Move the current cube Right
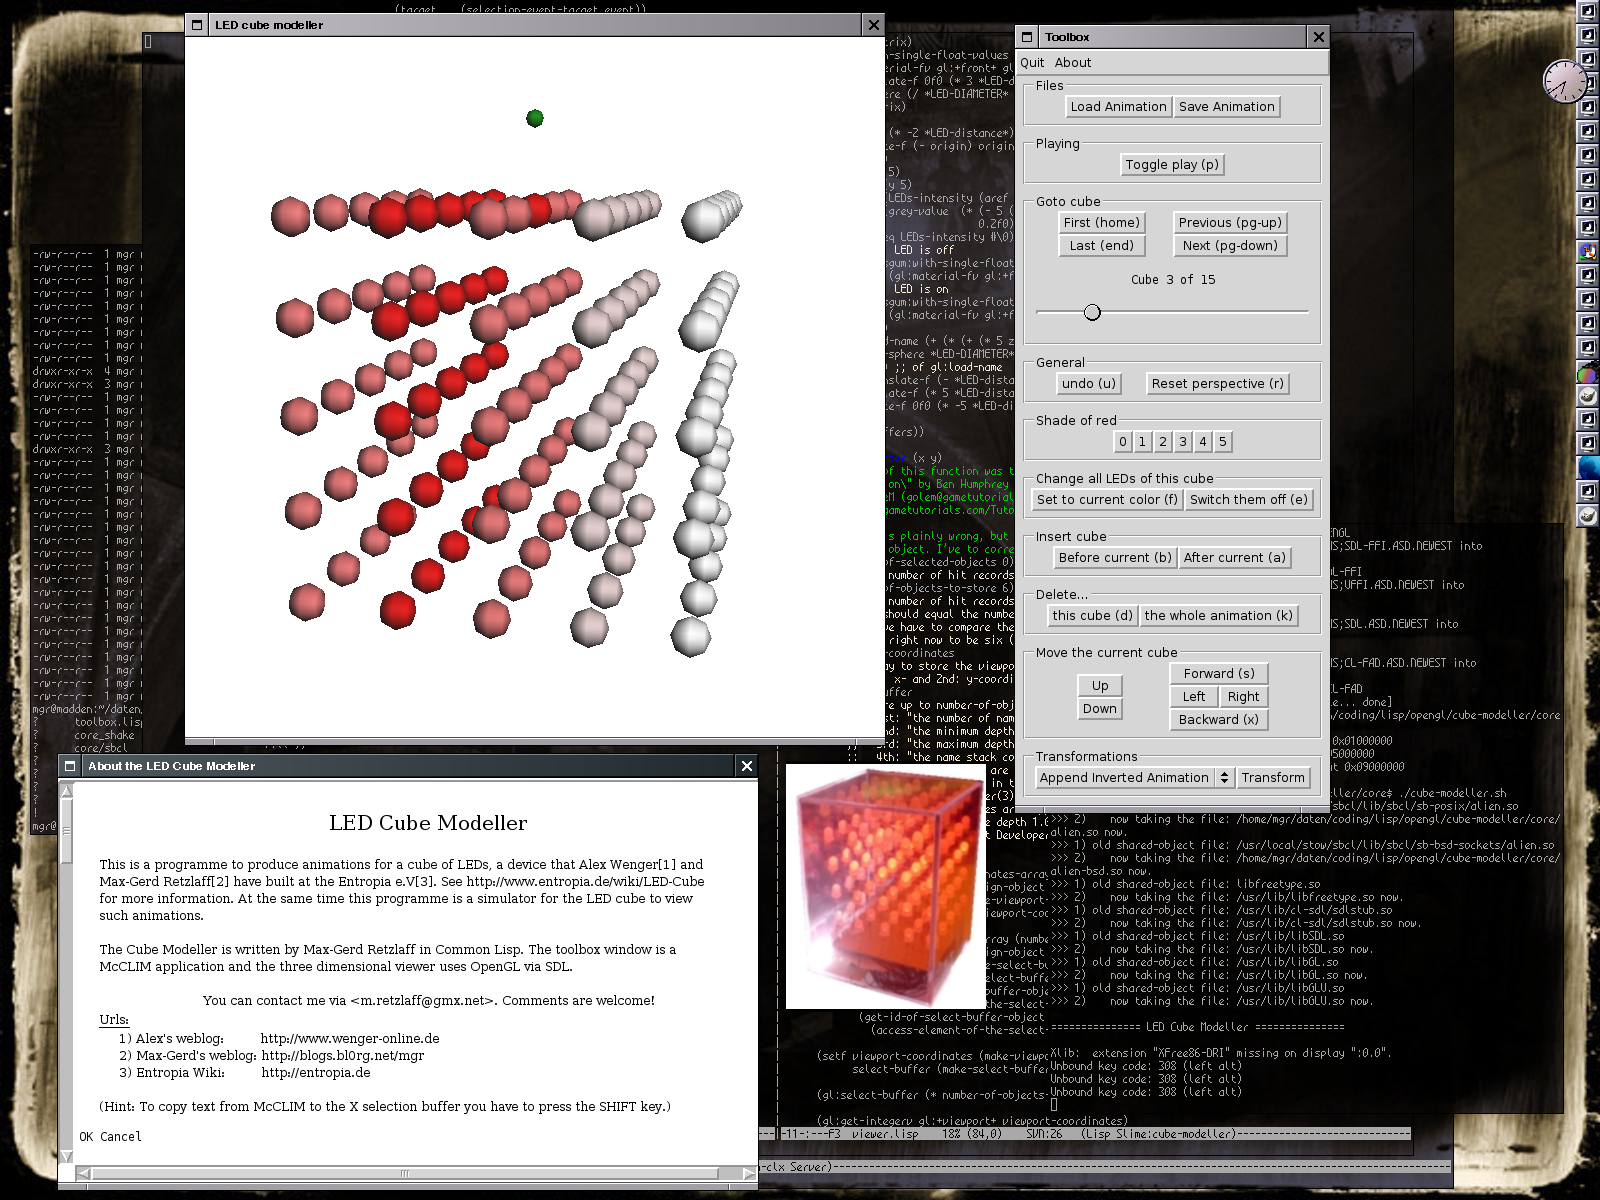Screen dimensions: 1600x1200 tap(1243, 697)
